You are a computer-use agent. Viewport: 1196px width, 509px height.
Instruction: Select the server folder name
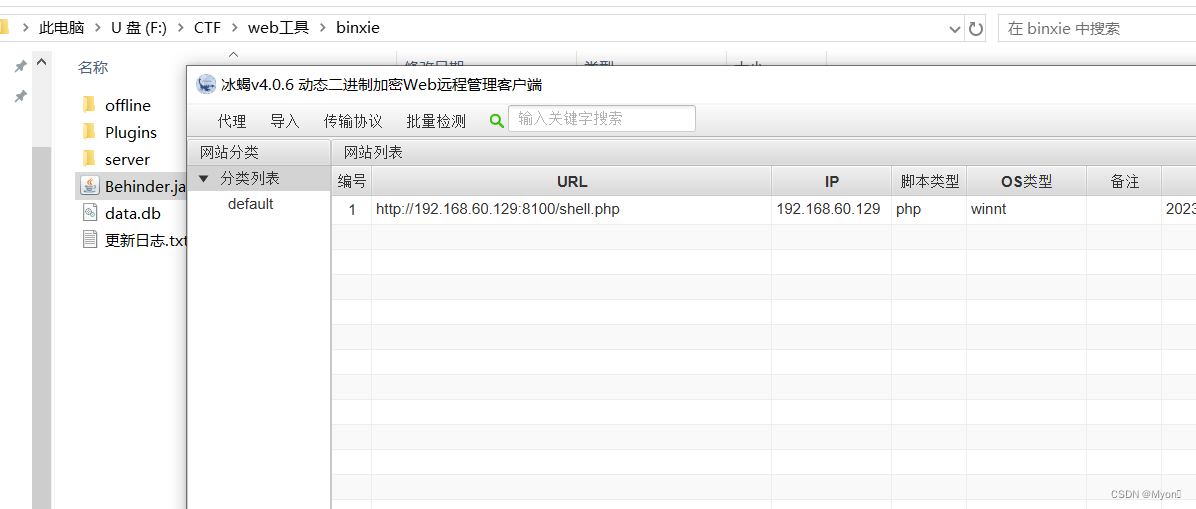click(127, 159)
